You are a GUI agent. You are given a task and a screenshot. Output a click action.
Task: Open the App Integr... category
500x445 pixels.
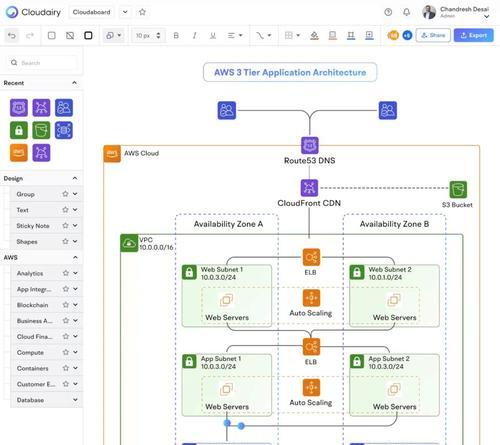[47, 289]
